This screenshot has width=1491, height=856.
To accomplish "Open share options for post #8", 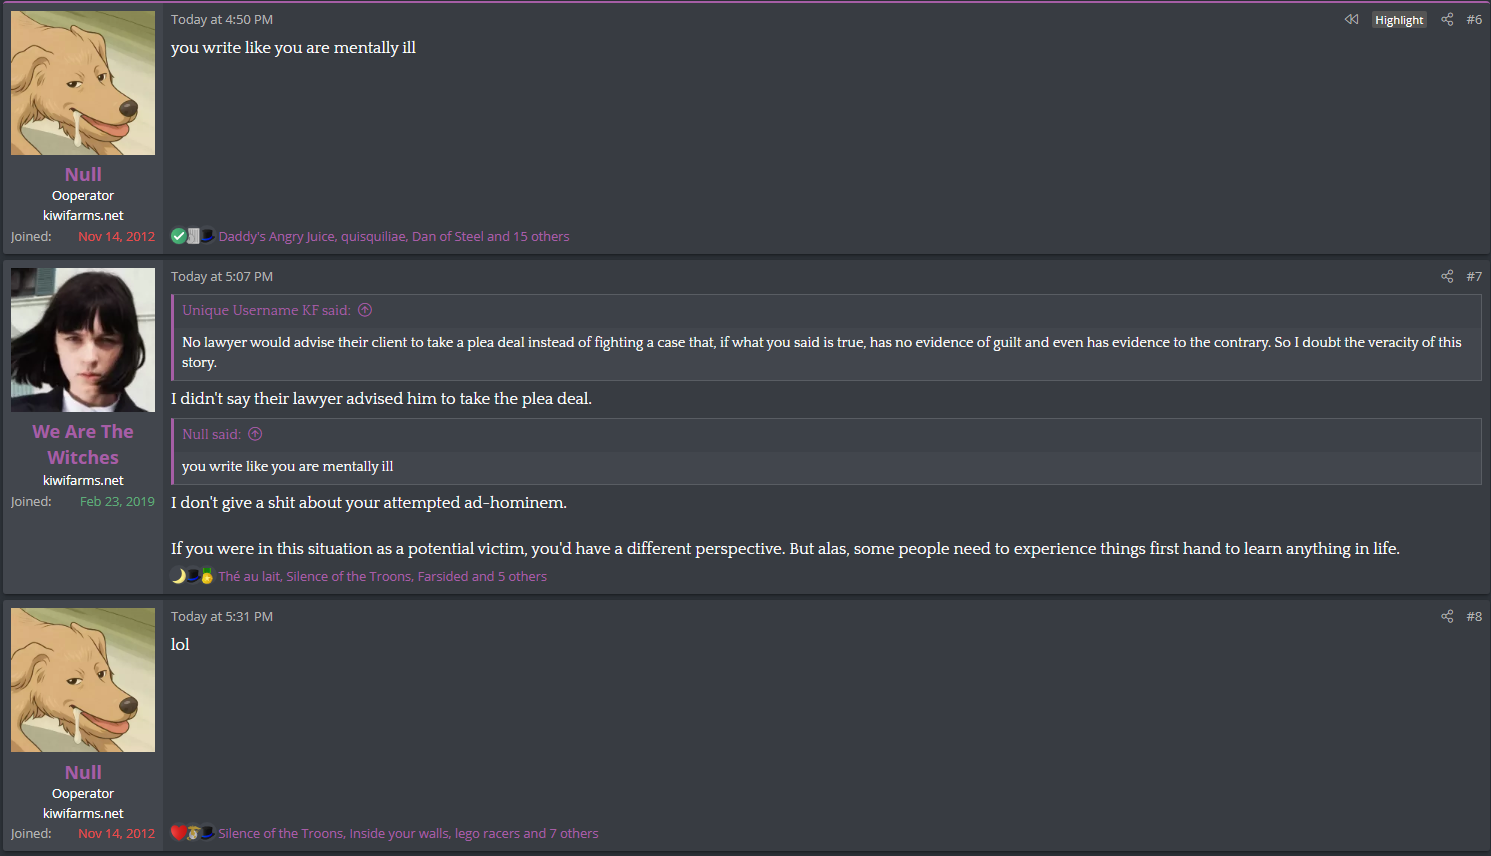I will pyautogui.click(x=1446, y=616).
